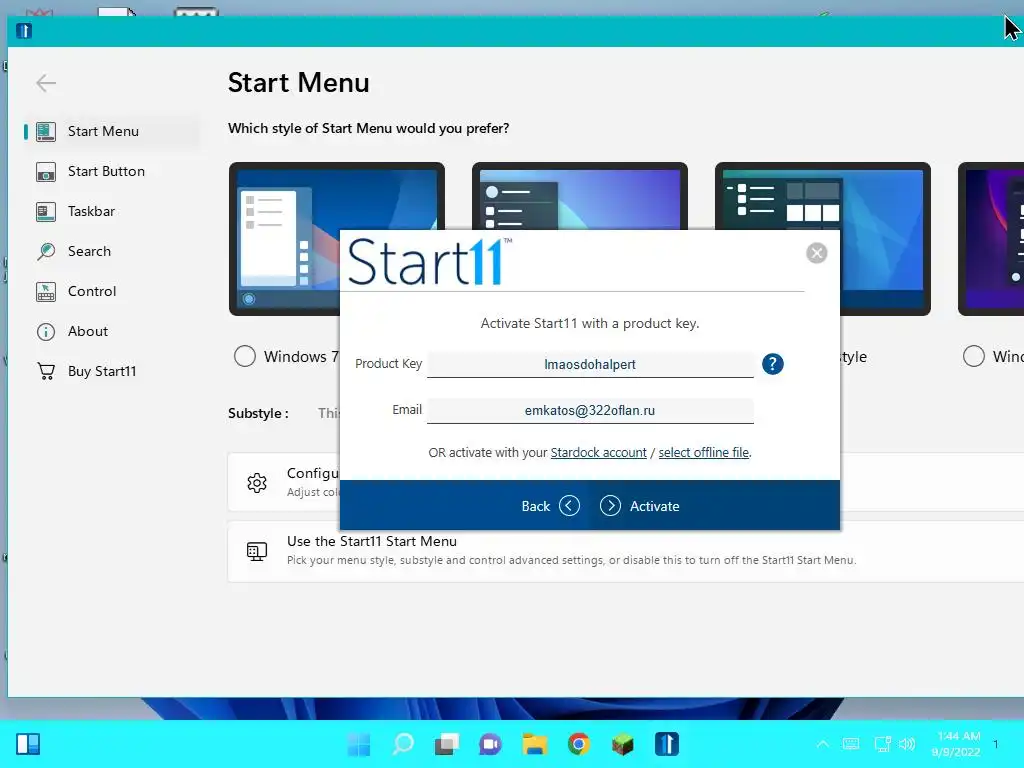Open the Start Menu sidebar section
Image resolution: width=1024 pixels, height=768 pixels.
click(x=111, y=131)
